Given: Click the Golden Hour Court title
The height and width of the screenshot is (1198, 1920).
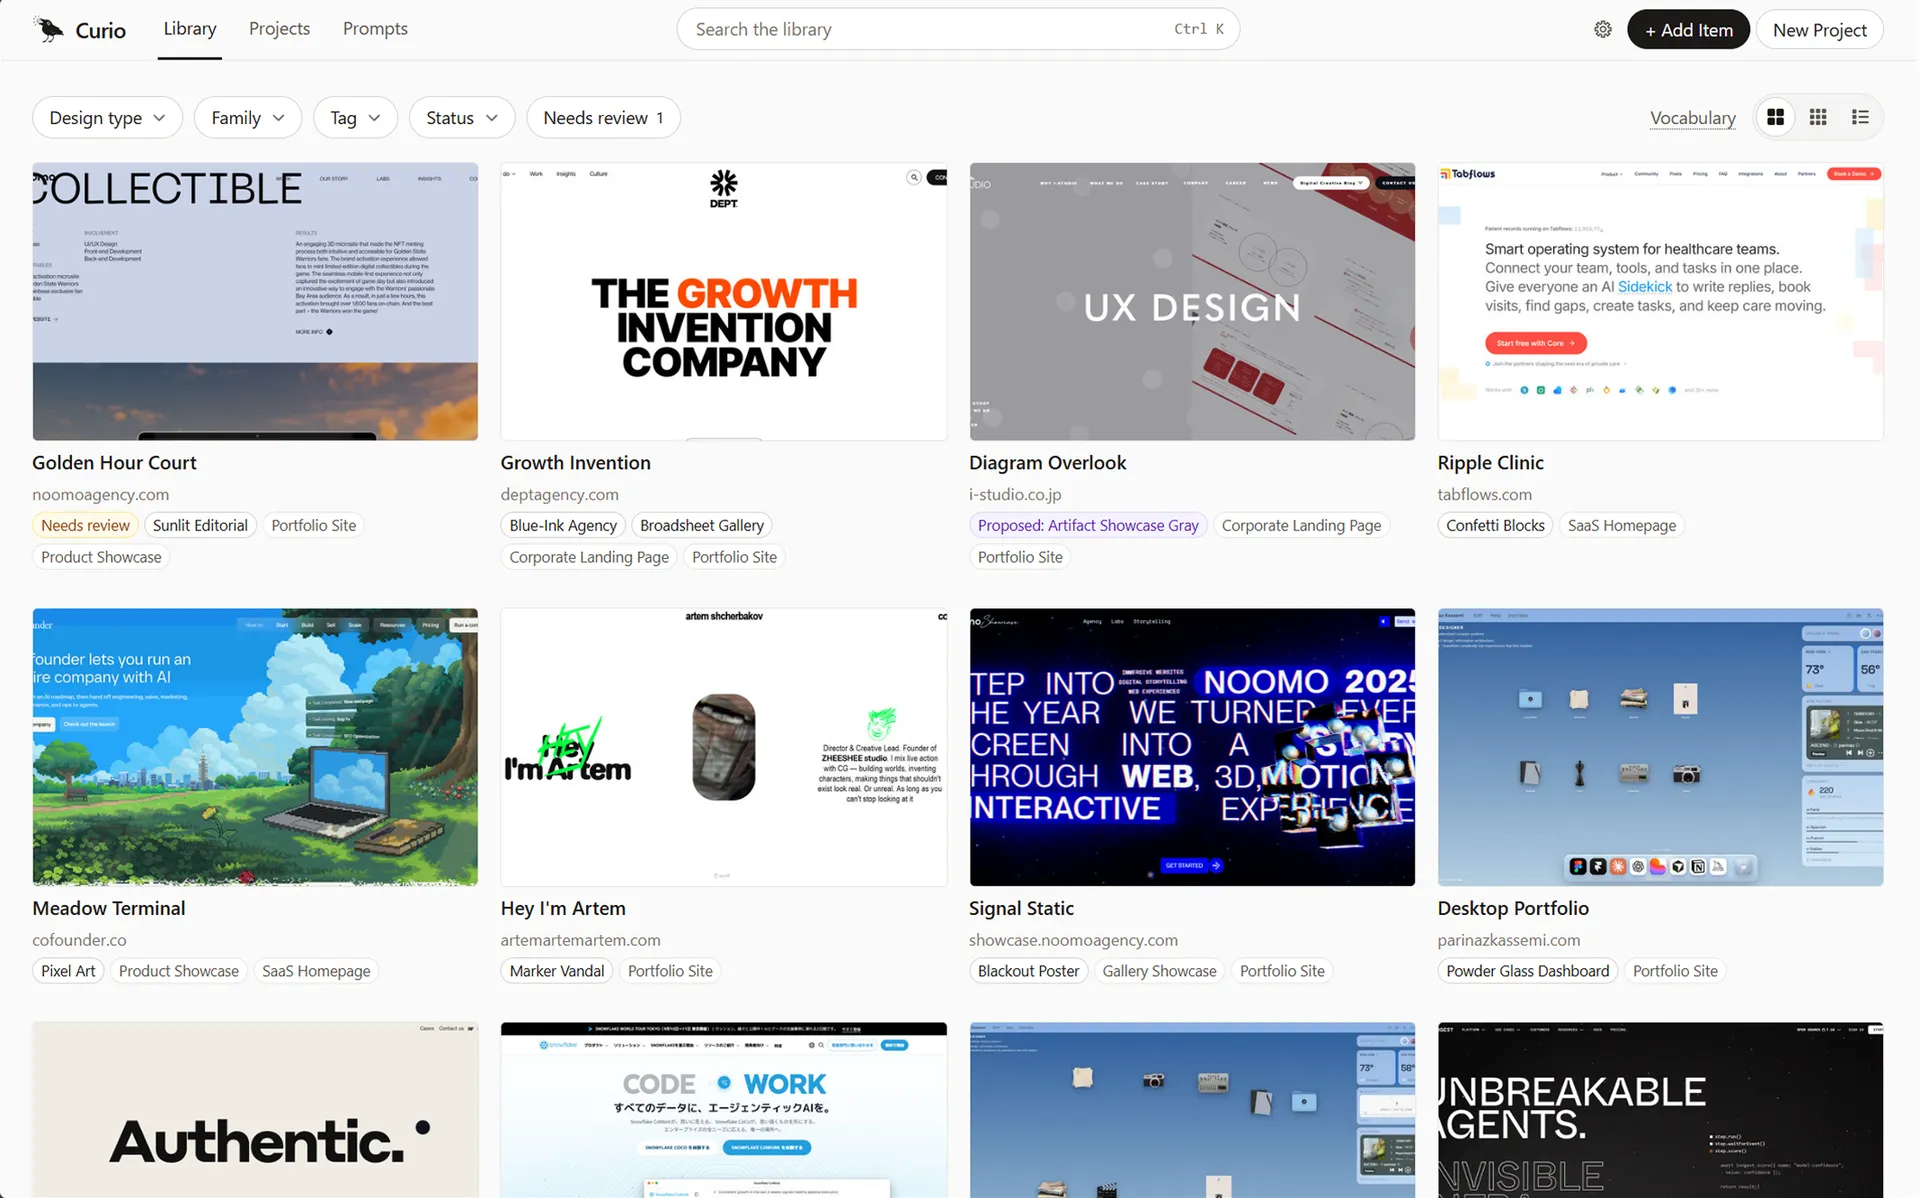Looking at the screenshot, I should click(x=114, y=462).
